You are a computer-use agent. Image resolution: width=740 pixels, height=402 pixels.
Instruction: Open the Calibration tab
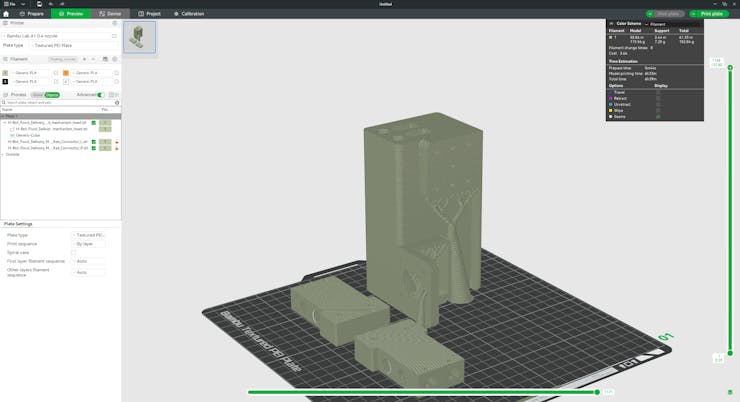(x=189, y=14)
